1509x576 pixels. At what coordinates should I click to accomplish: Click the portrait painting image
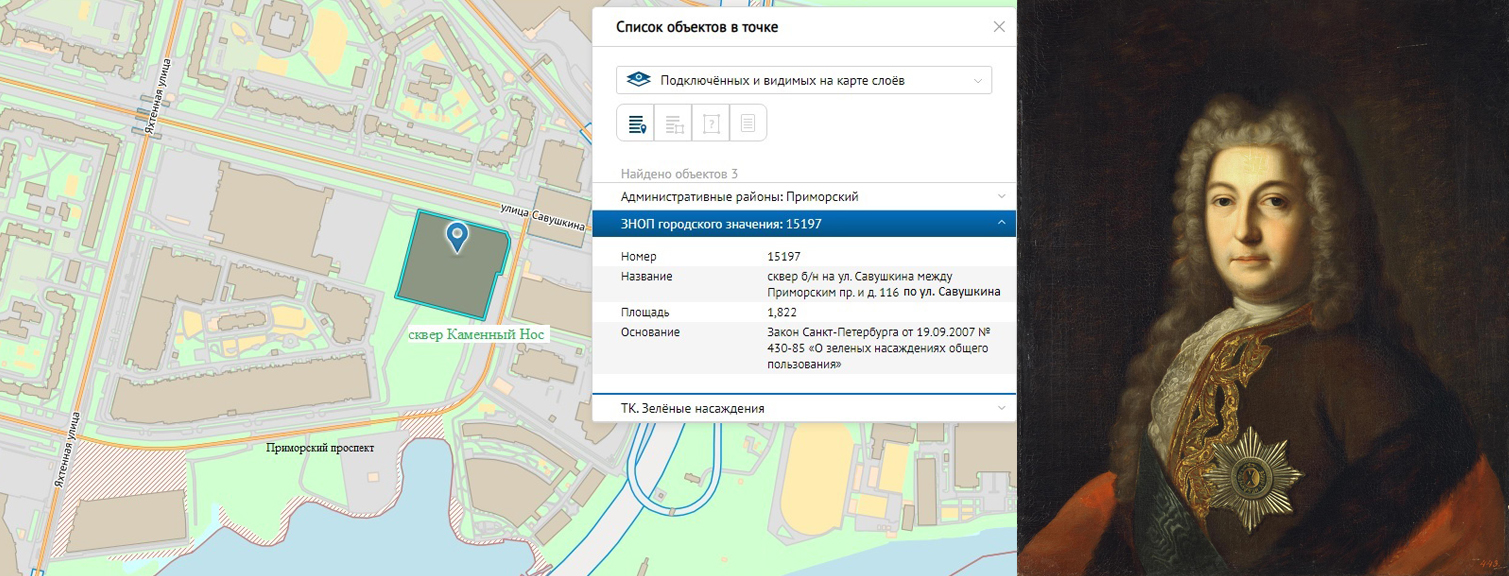(x=1263, y=288)
